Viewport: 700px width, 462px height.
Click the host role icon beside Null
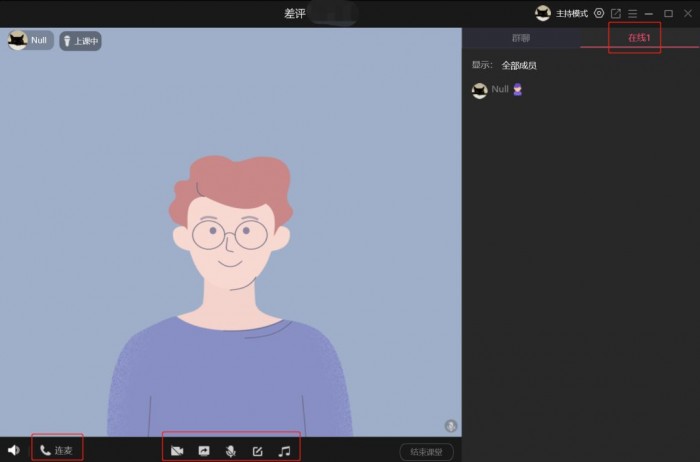(518, 90)
